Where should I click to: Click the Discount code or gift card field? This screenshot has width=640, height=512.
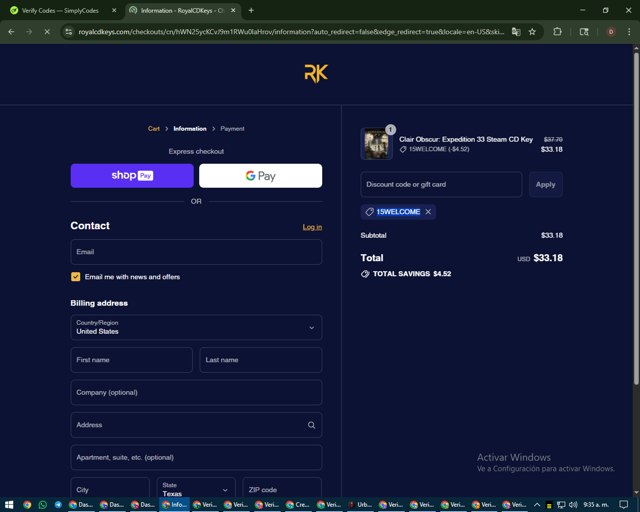click(x=441, y=185)
